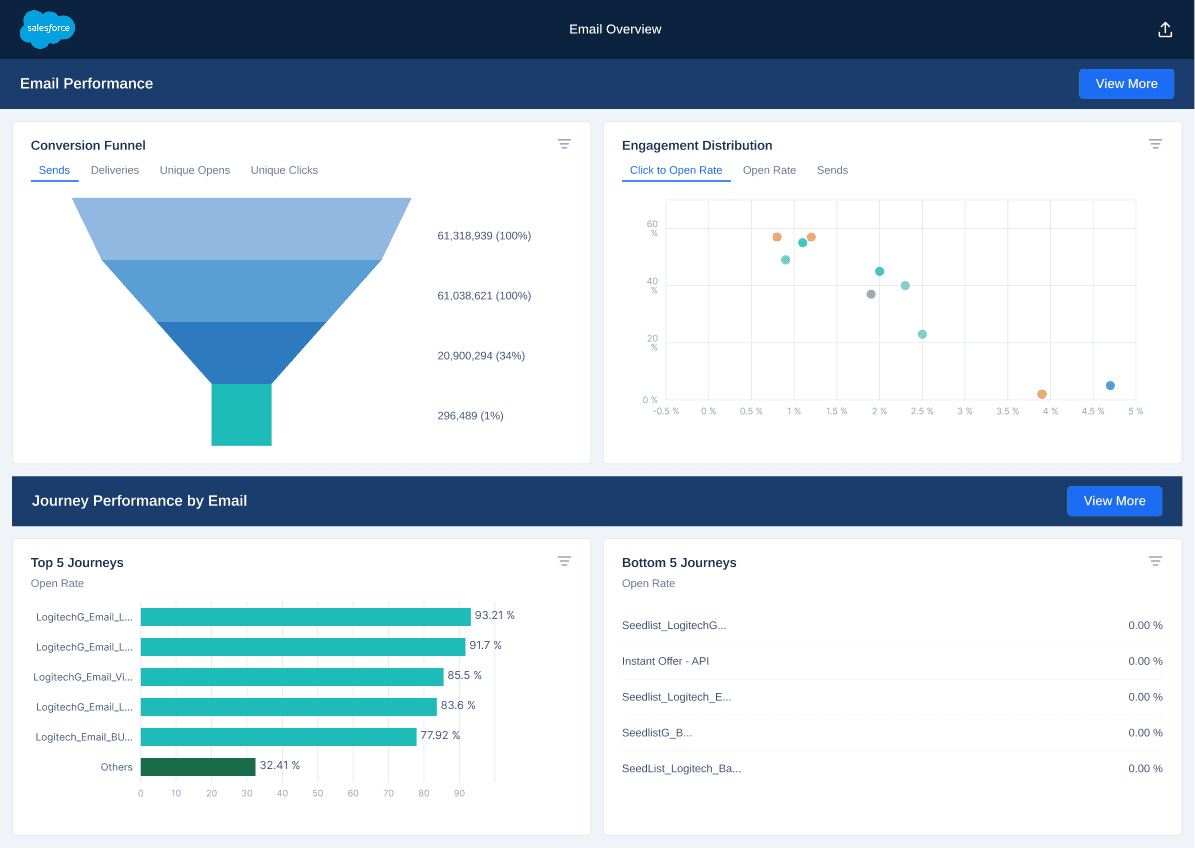Click the 61,318,939 (100%) funnel label
The height and width of the screenshot is (848, 1195).
coord(484,235)
